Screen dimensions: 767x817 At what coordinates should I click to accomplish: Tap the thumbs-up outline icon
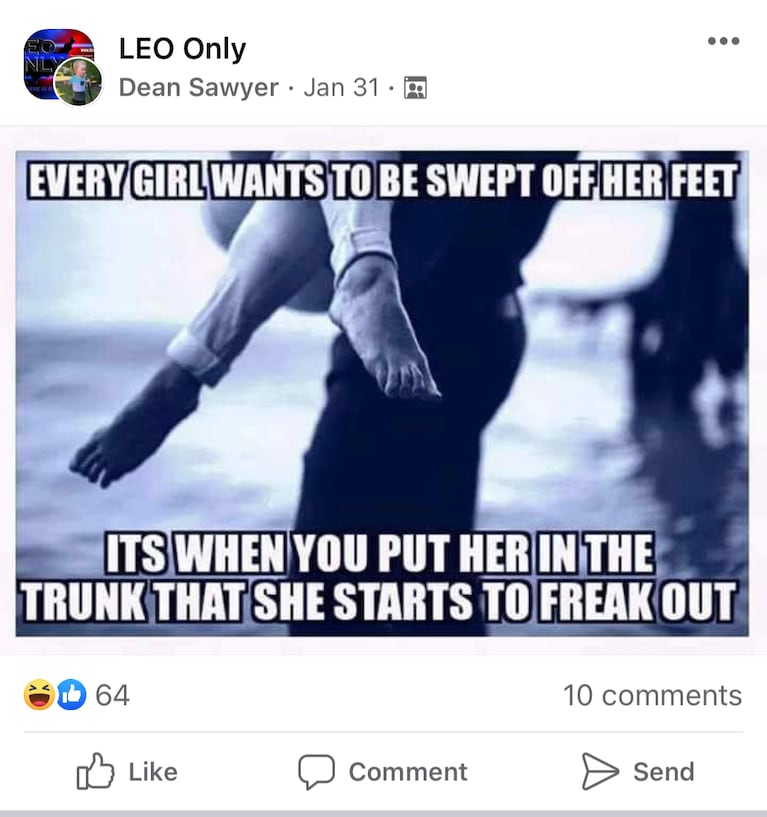[x=95, y=771]
